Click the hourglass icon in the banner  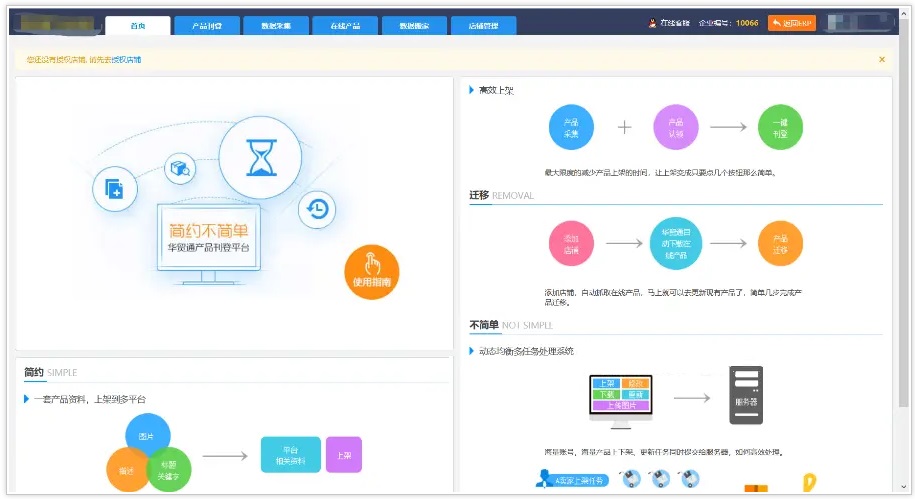pos(260,157)
